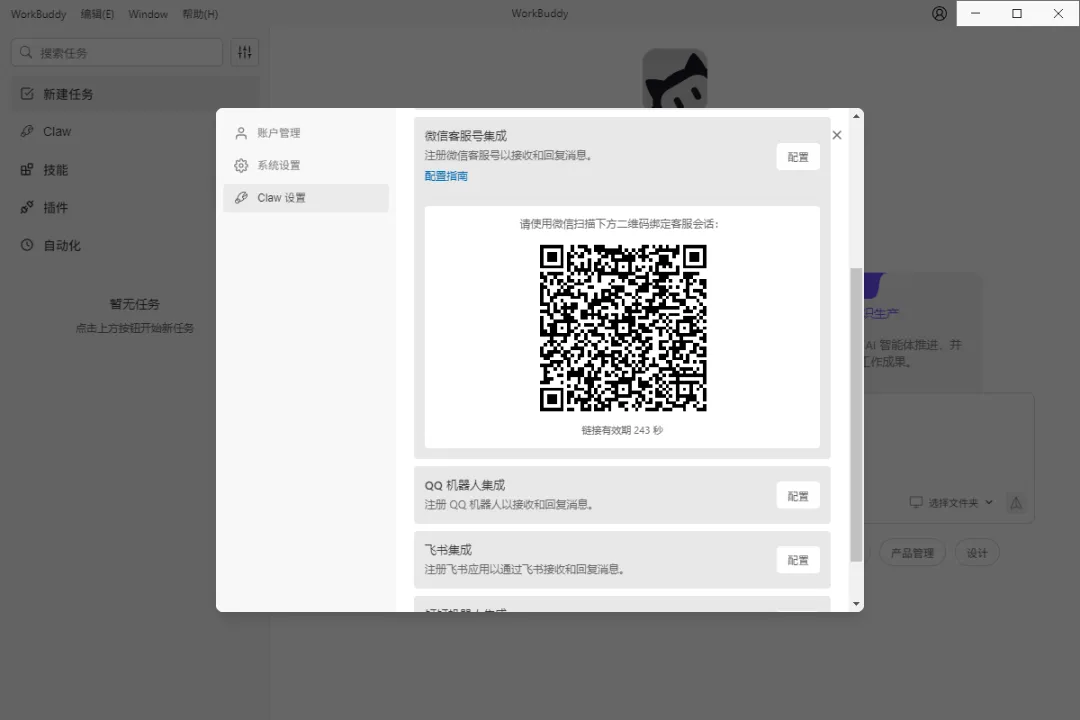Click the WorkBuddy cat logo
Viewport: 1080px width, 720px height.
(x=675, y=79)
